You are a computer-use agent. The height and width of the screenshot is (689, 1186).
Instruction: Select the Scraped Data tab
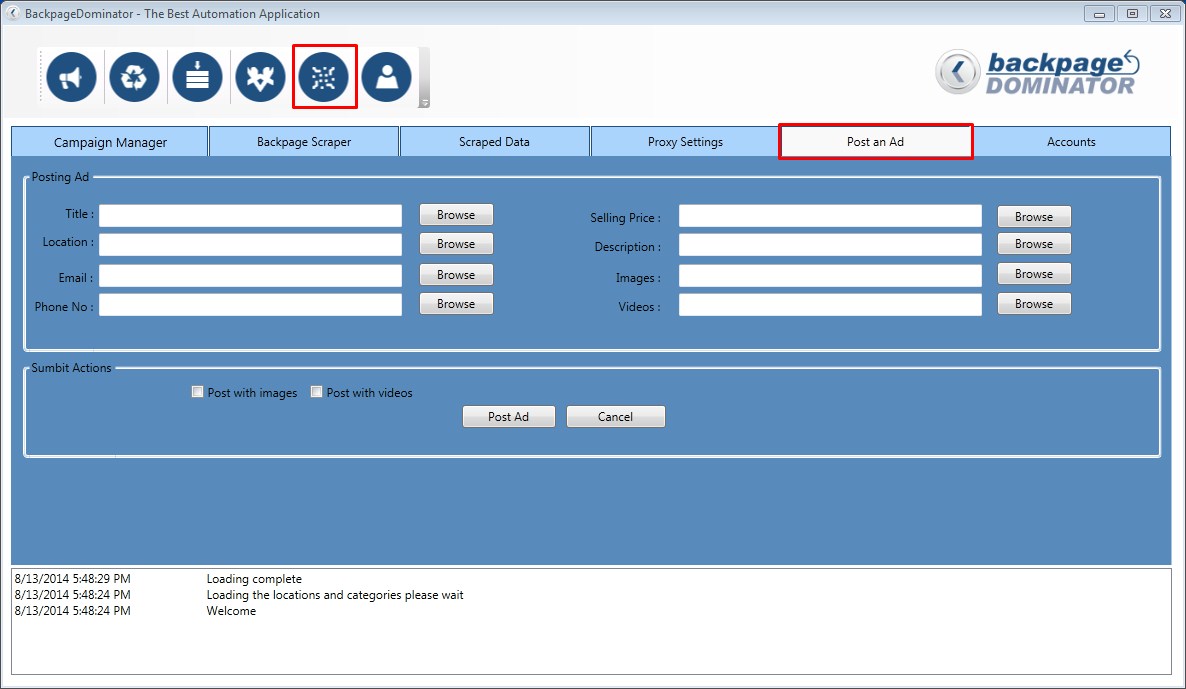[494, 141]
